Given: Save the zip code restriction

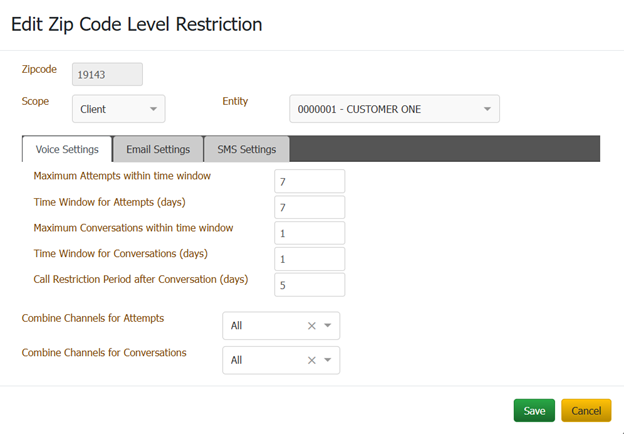Looking at the screenshot, I should (534, 411).
